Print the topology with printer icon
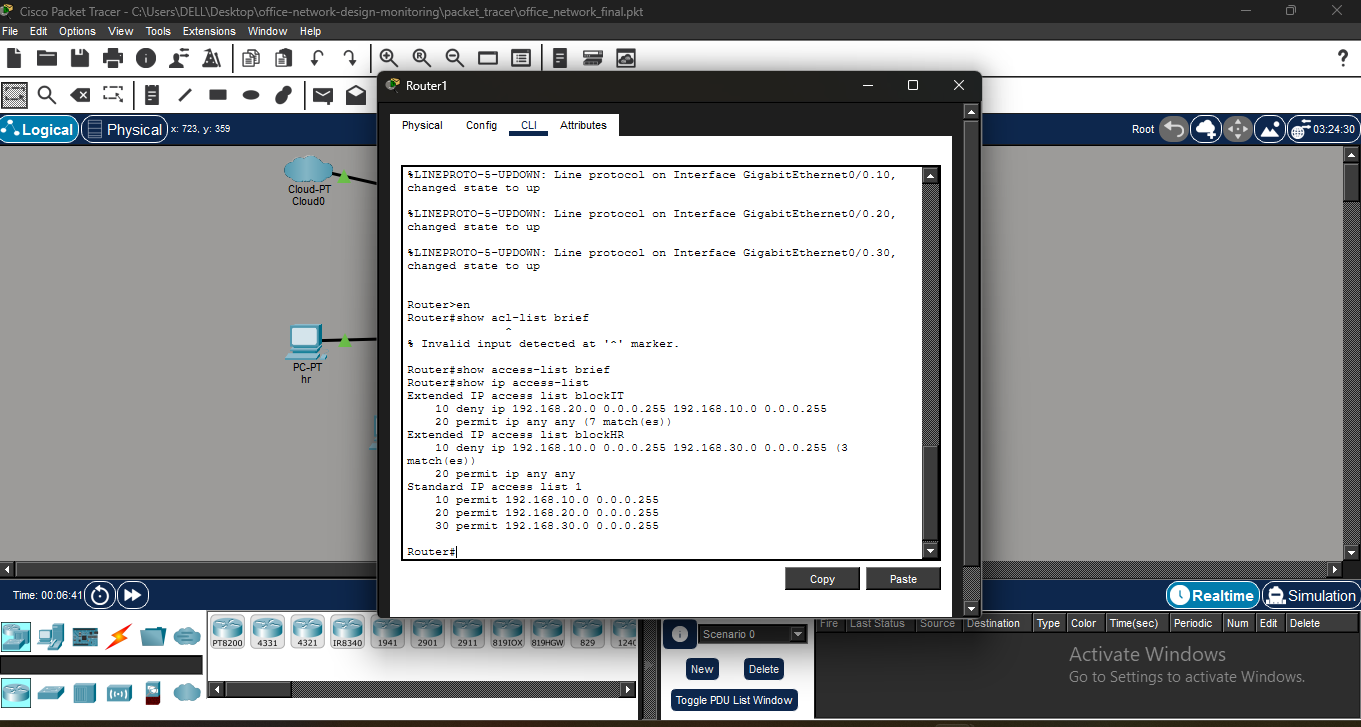Viewport: 1361px width, 727px height. click(113, 58)
